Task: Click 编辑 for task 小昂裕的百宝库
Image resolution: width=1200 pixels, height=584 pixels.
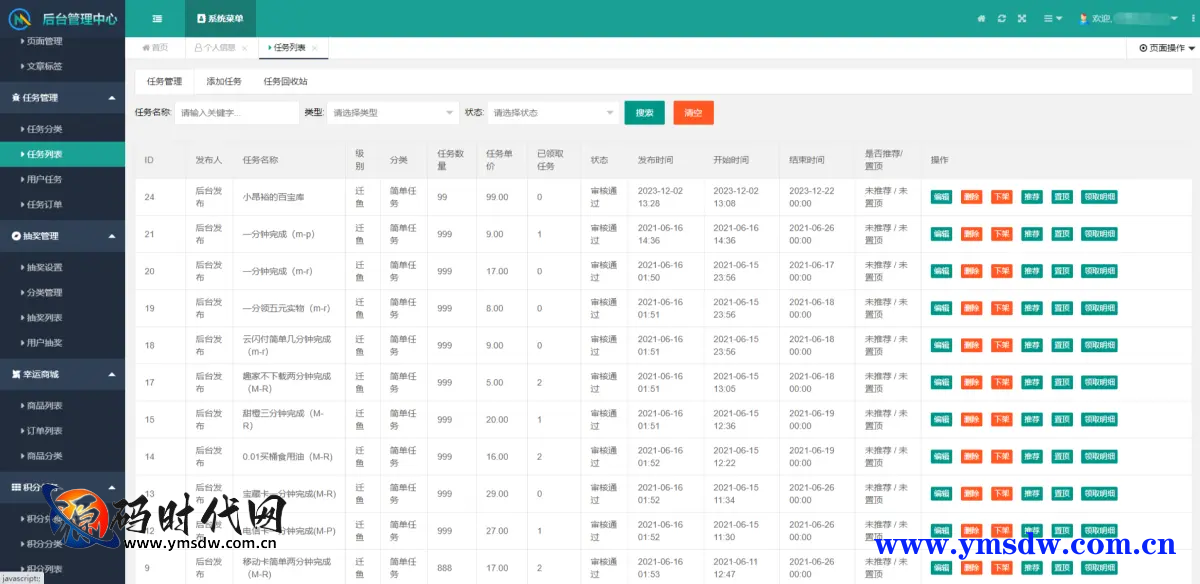Action: tap(941, 197)
